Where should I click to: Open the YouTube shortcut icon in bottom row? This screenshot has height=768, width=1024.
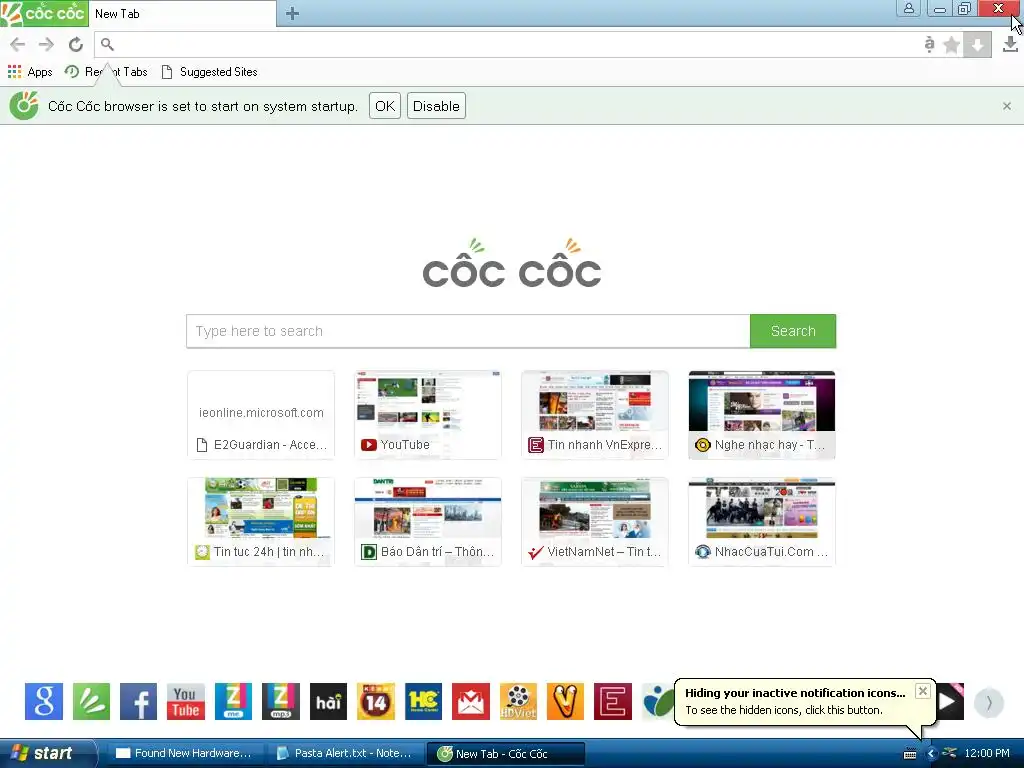pyautogui.click(x=186, y=701)
